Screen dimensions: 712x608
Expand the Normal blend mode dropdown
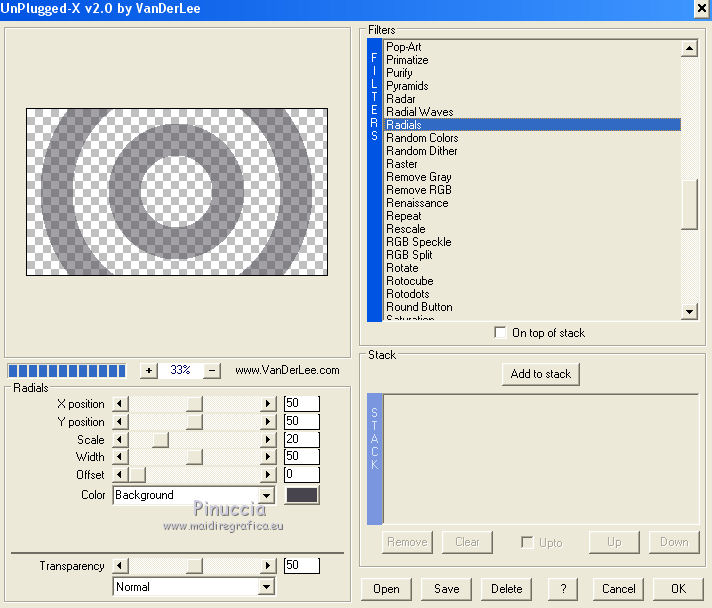(266, 587)
